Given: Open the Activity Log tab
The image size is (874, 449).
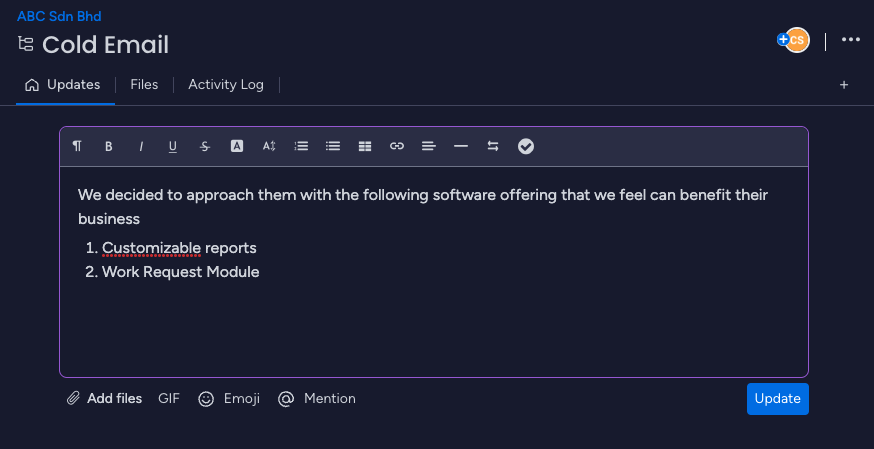Looking at the screenshot, I should 226,85.
